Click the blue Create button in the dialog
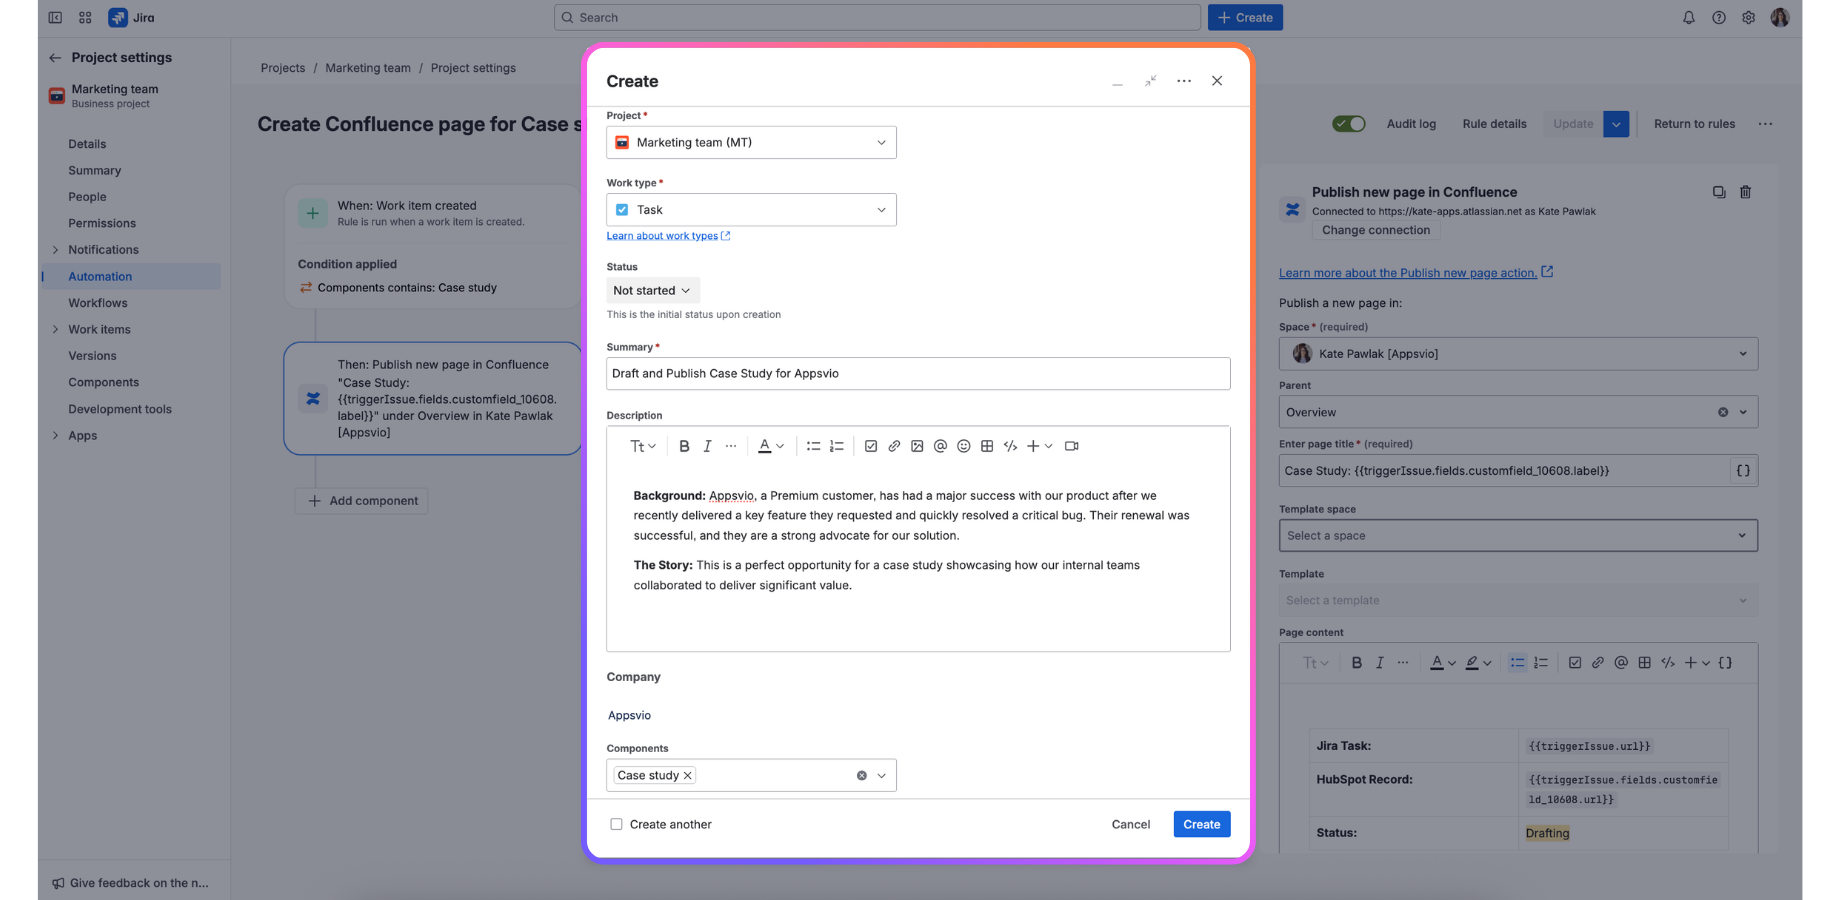 tap(1202, 825)
